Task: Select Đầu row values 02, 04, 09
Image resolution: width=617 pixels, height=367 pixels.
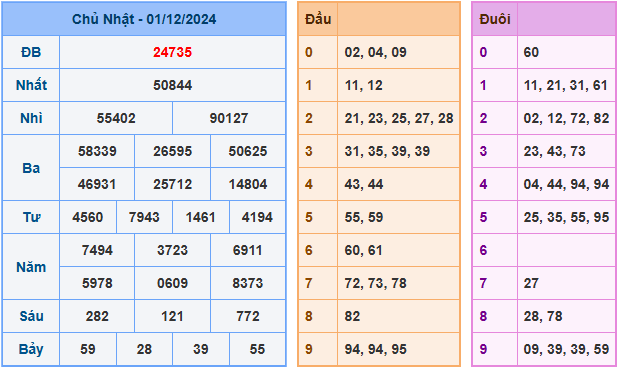Action: pyautogui.click(x=375, y=52)
